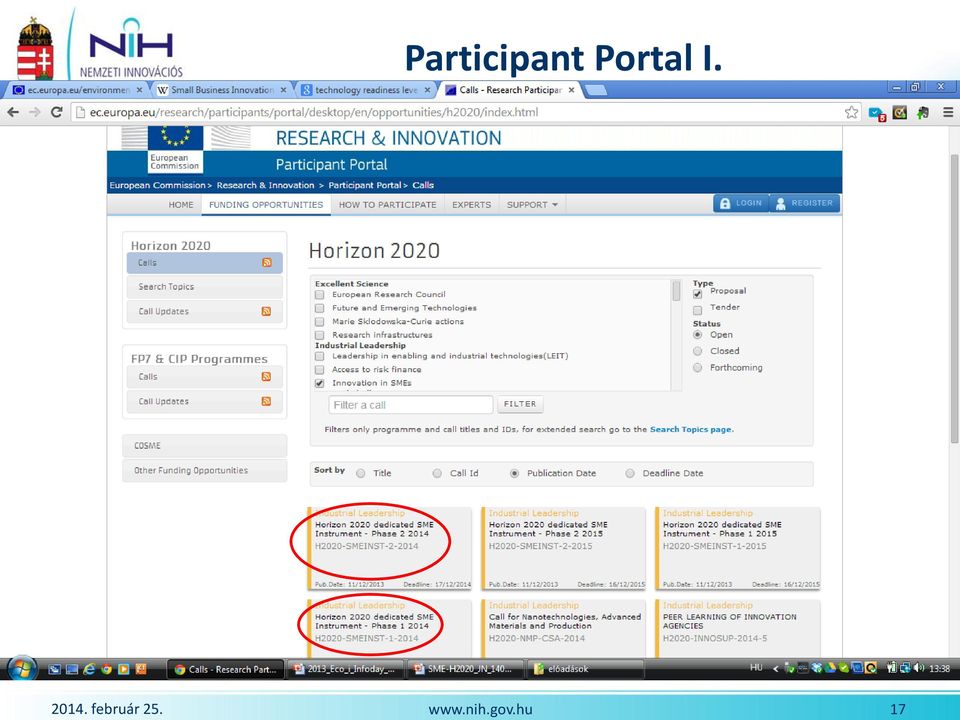This screenshot has width=960, height=720.
Task: Click the RSS icon next to FP7 & CIP Calls
Action: (266, 377)
